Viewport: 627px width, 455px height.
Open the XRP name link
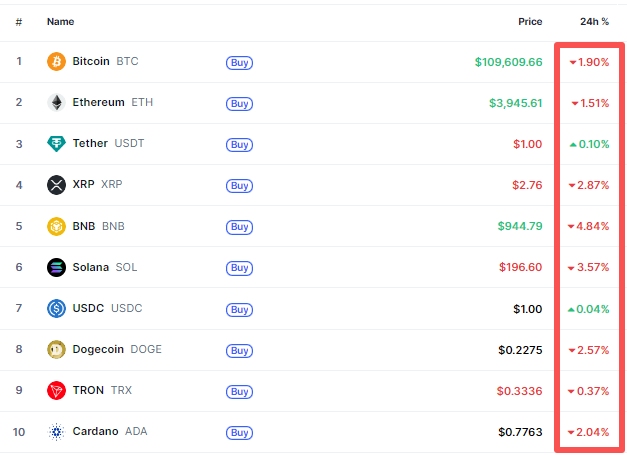[96, 185]
